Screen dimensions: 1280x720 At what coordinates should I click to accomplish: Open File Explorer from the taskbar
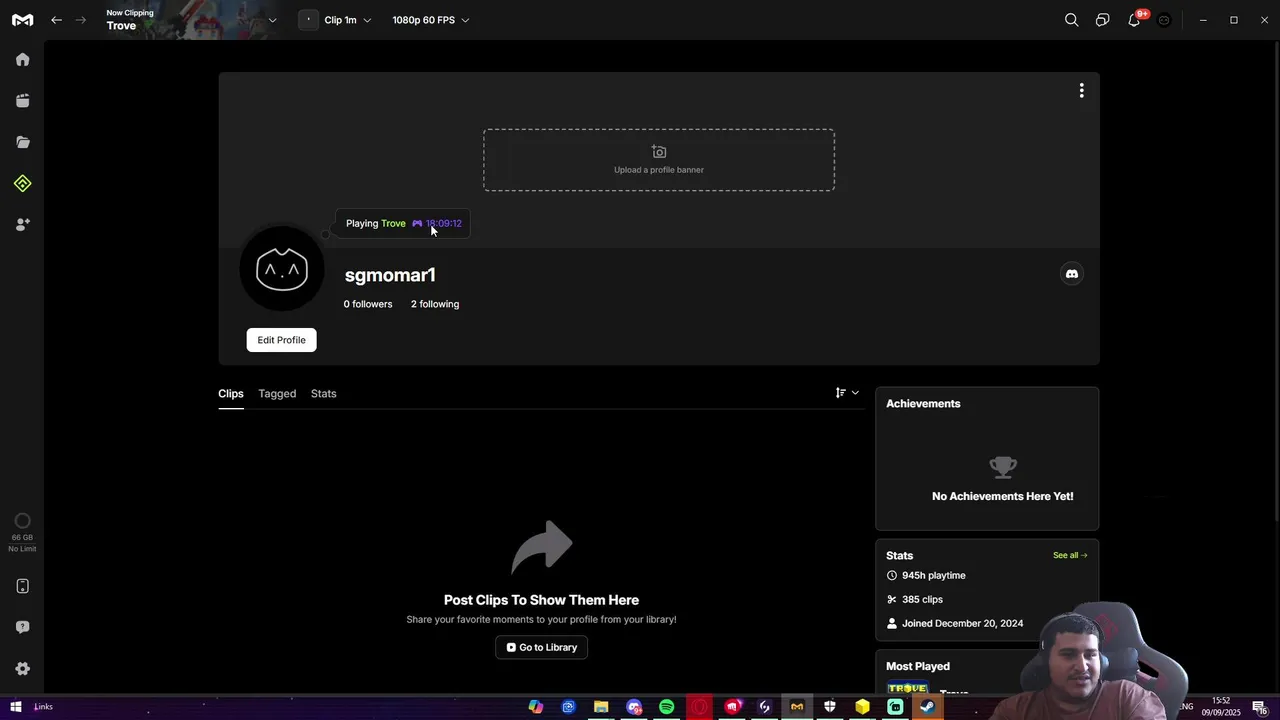point(601,707)
